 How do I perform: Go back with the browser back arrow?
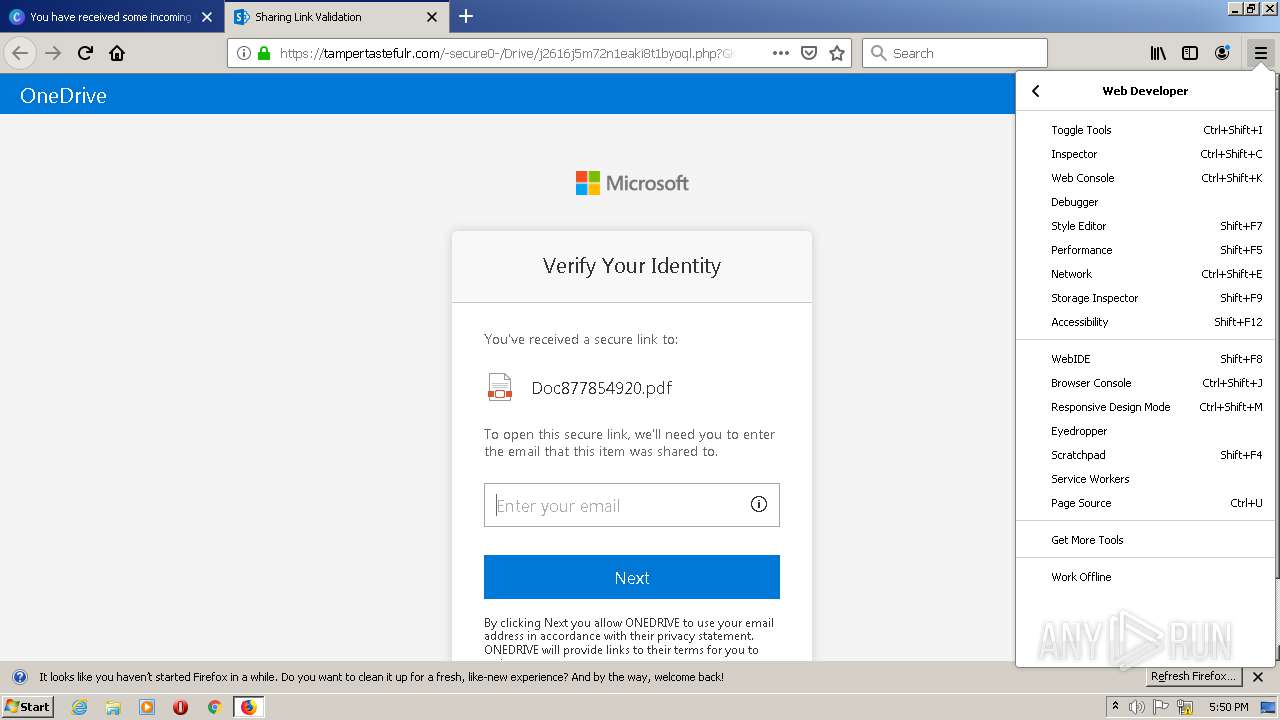20,53
